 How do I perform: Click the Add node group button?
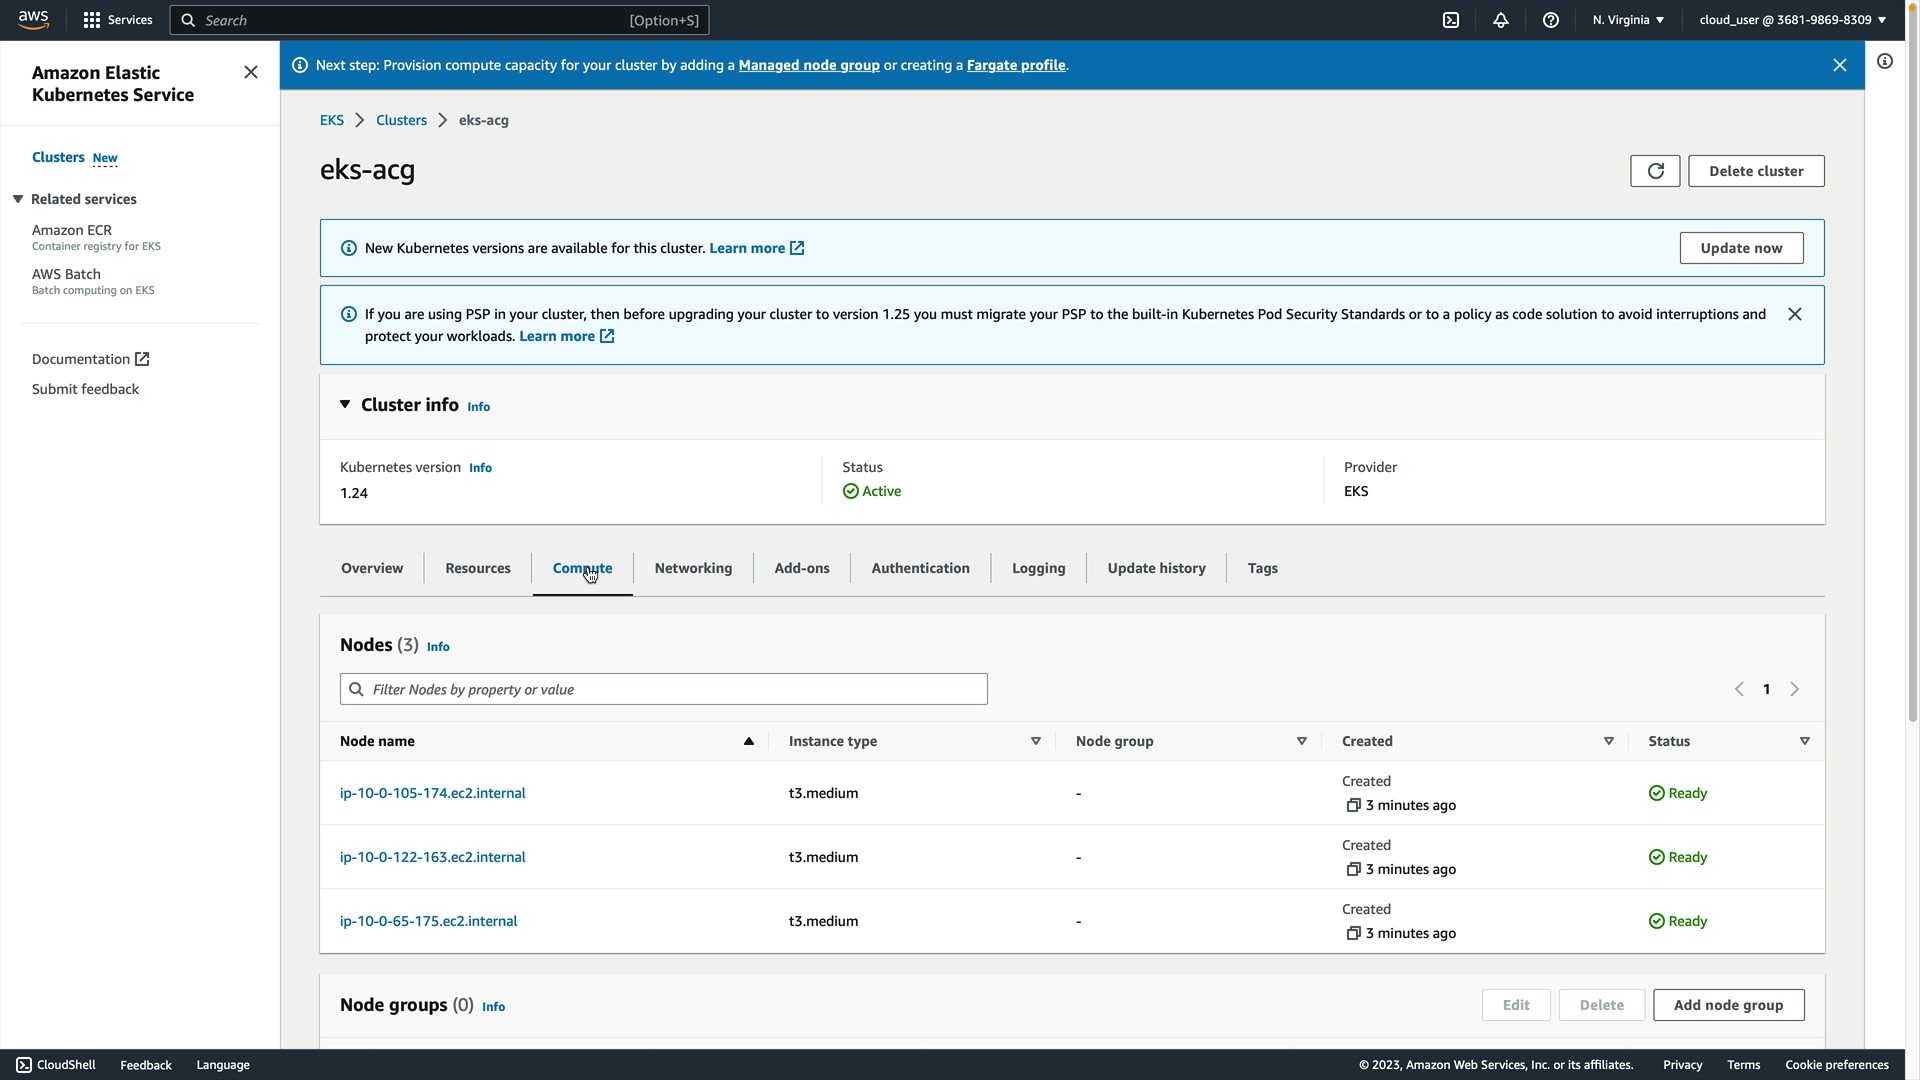pyautogui.click(x=1728, y=1005)
